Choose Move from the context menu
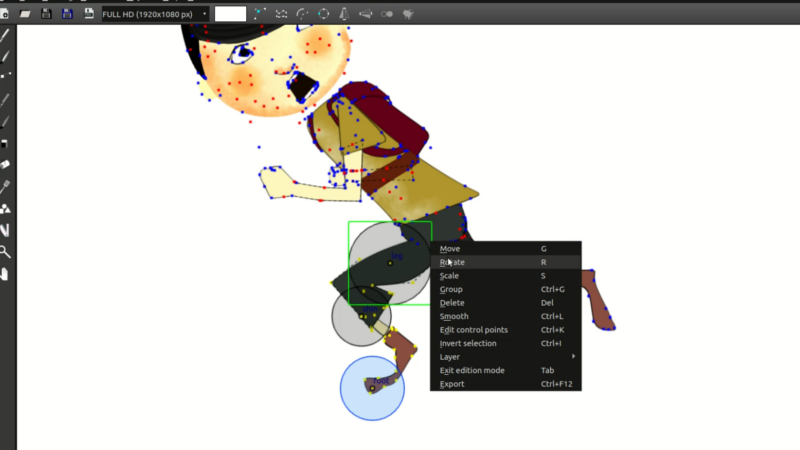The width and height of the screenshot is (800, 450). click(x=506, y=248)
